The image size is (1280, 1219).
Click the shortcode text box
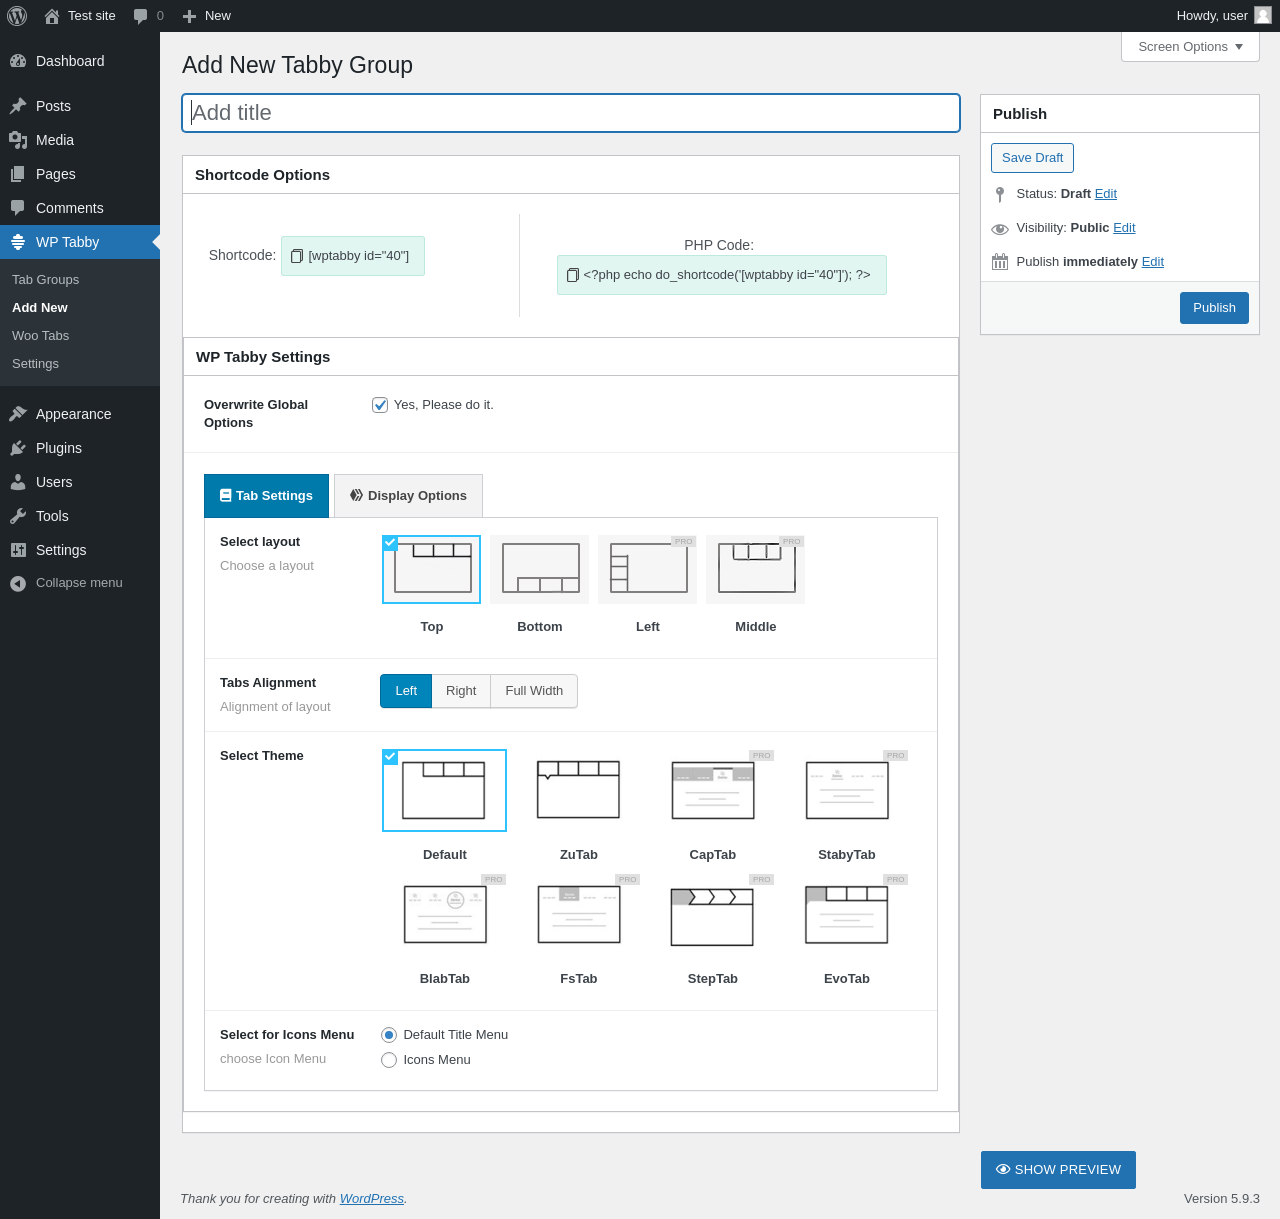tap(353, 256)
